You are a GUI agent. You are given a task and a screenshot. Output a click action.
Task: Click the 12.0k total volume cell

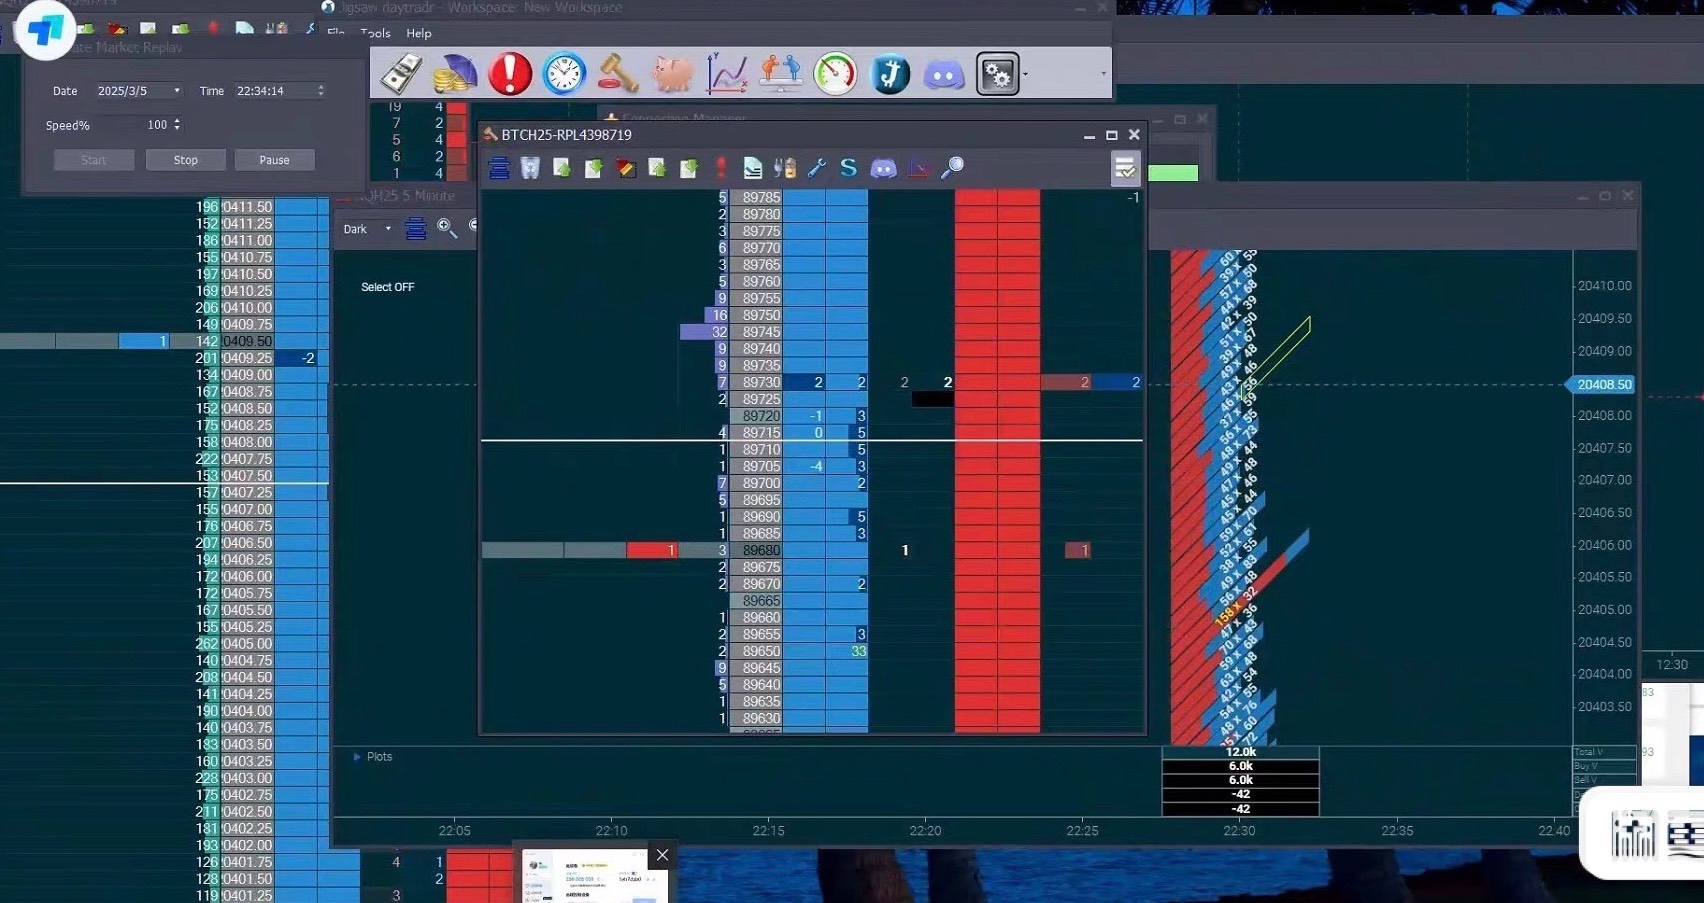(x=1240, y=752)
